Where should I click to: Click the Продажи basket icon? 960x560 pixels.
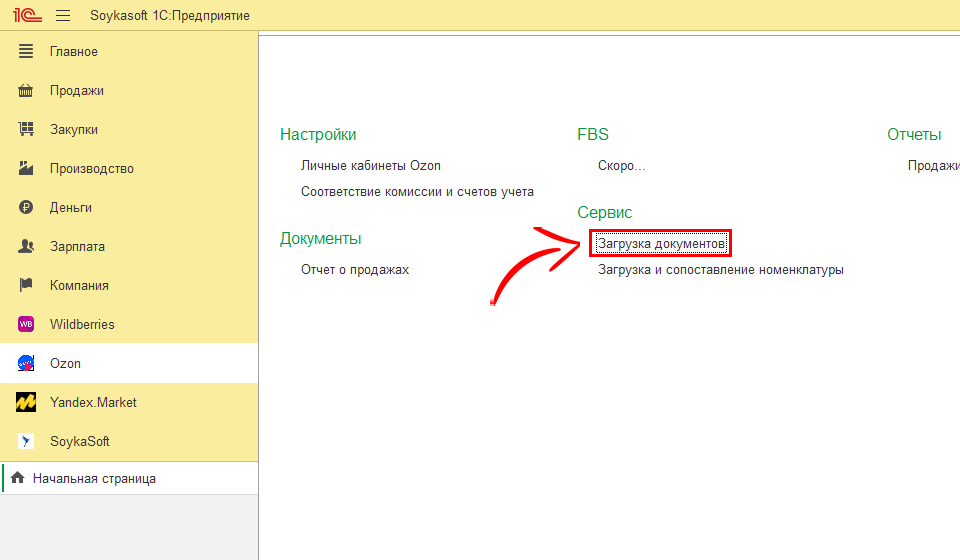pos(26,91)
